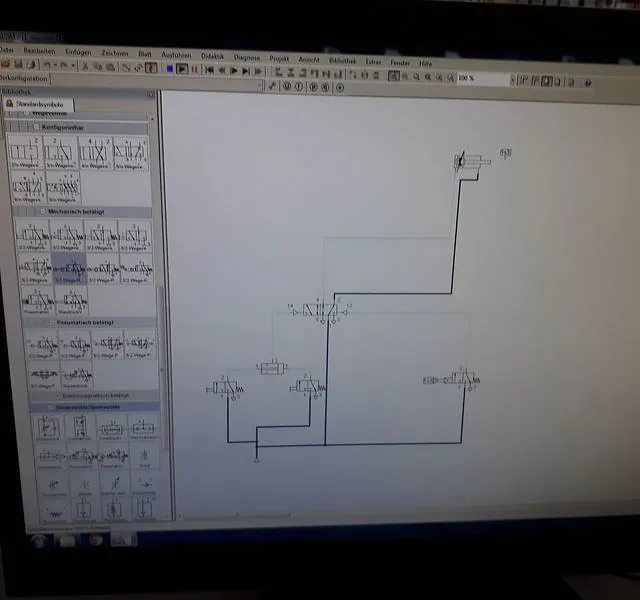This screenshot has height=600, width=640.
Task: Open the undo history dropdown arrow
Action: 55,65
